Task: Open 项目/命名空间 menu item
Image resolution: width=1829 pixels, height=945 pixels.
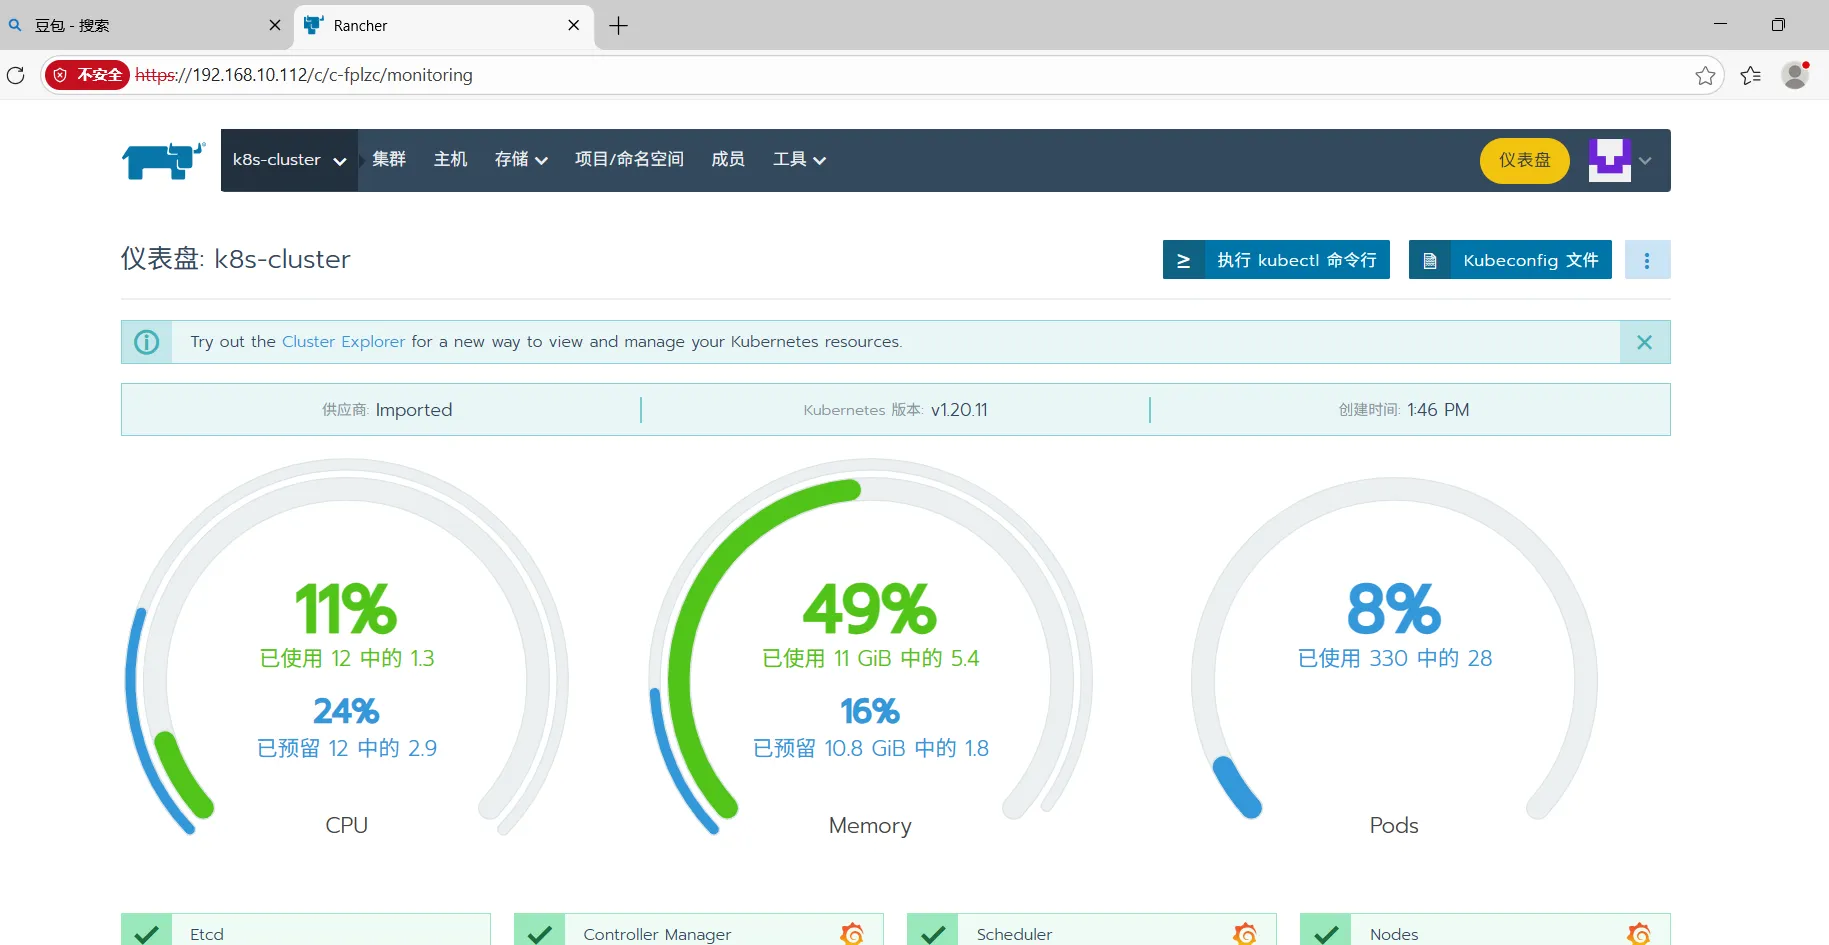Action: click(630, 160)
